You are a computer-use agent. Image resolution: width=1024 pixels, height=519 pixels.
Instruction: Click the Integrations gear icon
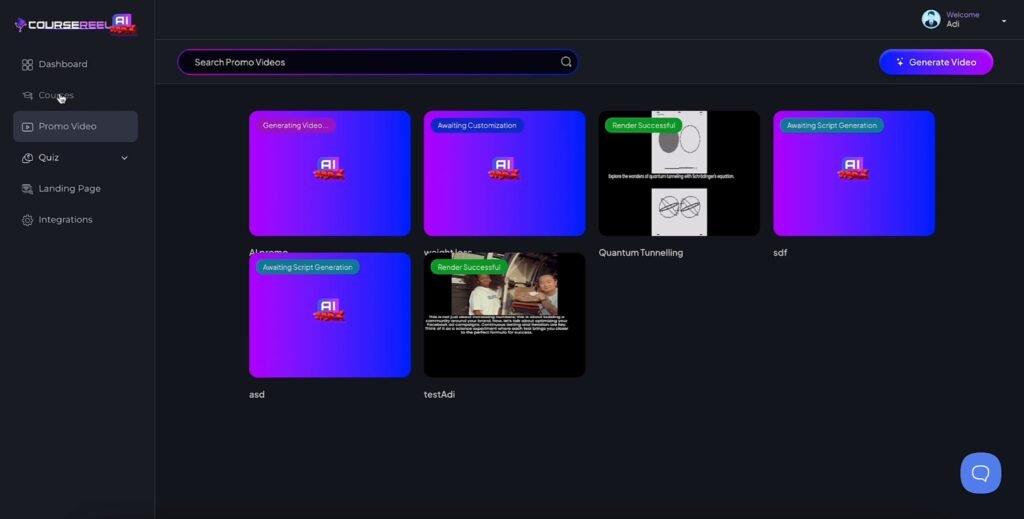27,220
